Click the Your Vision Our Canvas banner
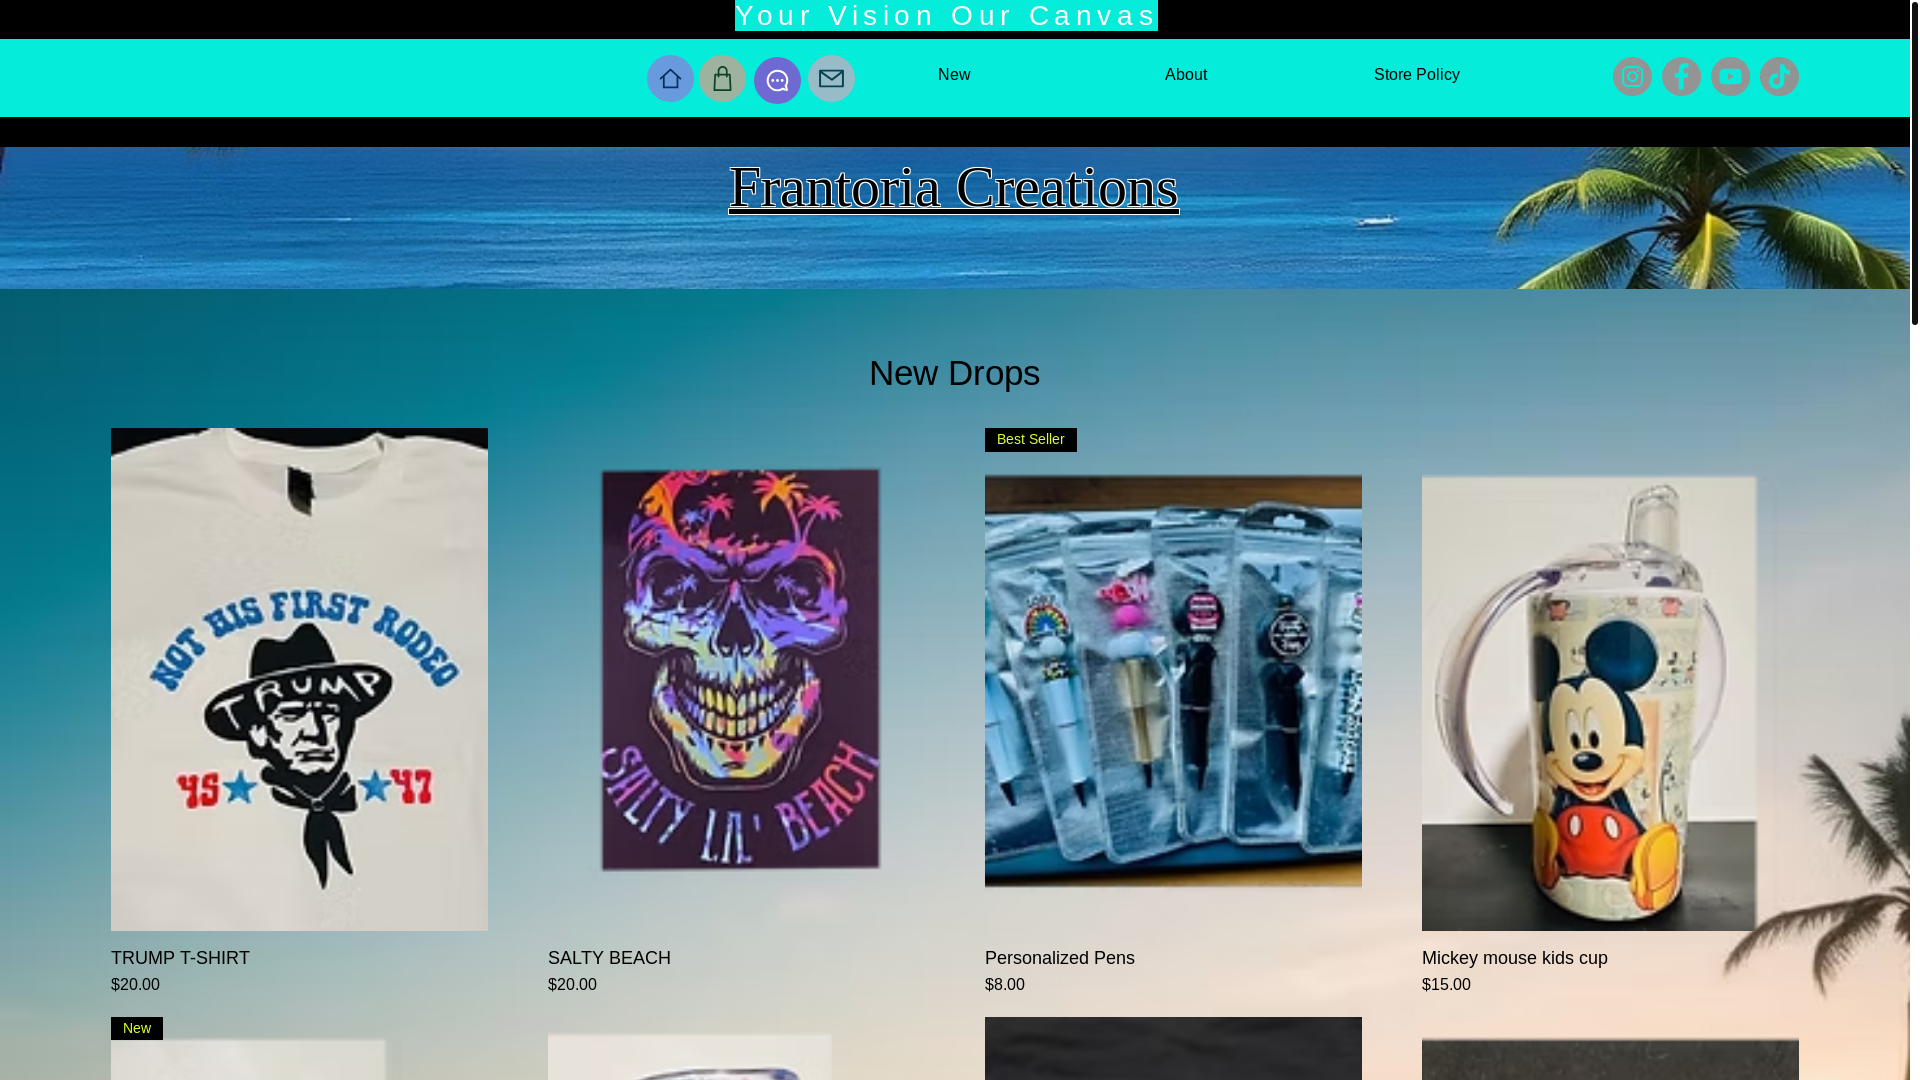The image size is (1920, 1080). click(x=946, y=16)
